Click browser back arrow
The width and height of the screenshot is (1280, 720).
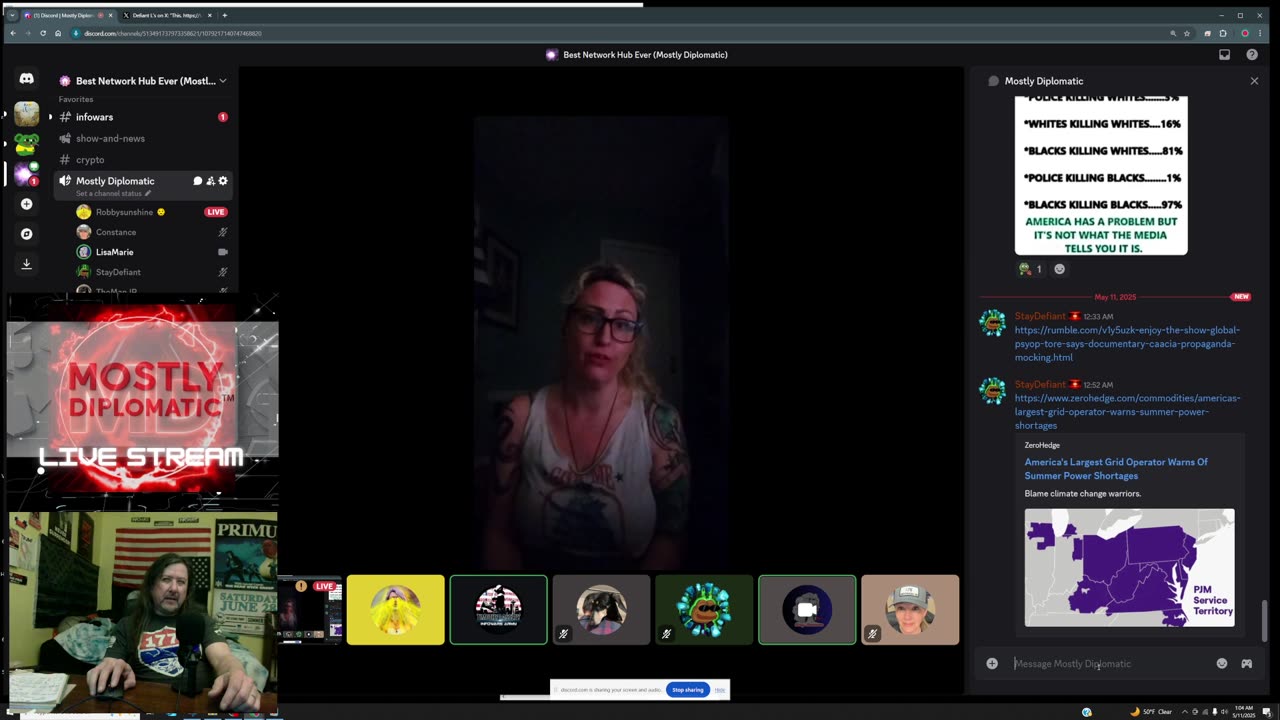click(12, 33)
